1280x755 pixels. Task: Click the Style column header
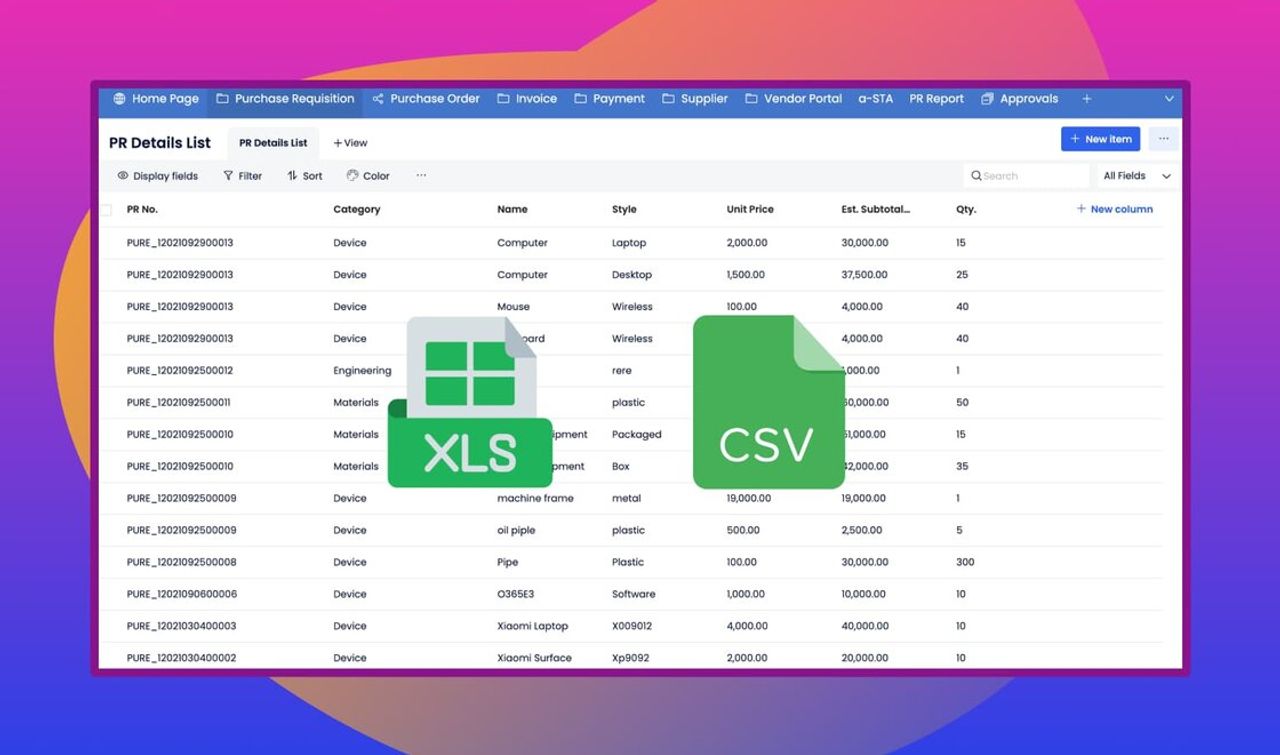coord(624,210)
